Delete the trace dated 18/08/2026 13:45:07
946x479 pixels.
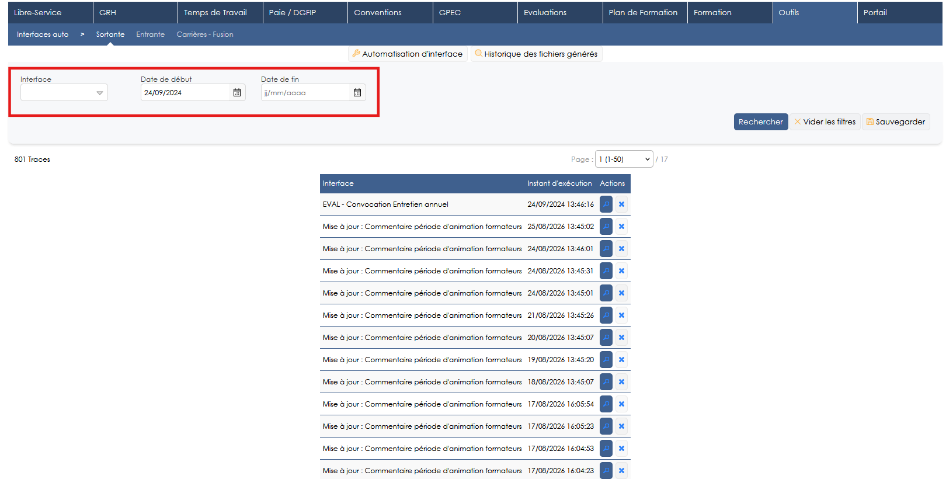(x=621, y=382)
